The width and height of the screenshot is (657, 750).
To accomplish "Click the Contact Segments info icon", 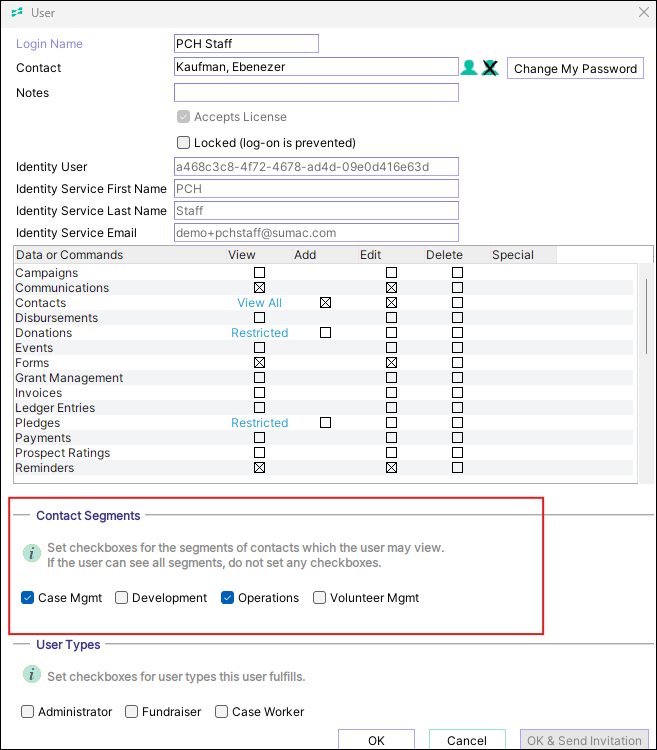I will [x=32, y=553].
